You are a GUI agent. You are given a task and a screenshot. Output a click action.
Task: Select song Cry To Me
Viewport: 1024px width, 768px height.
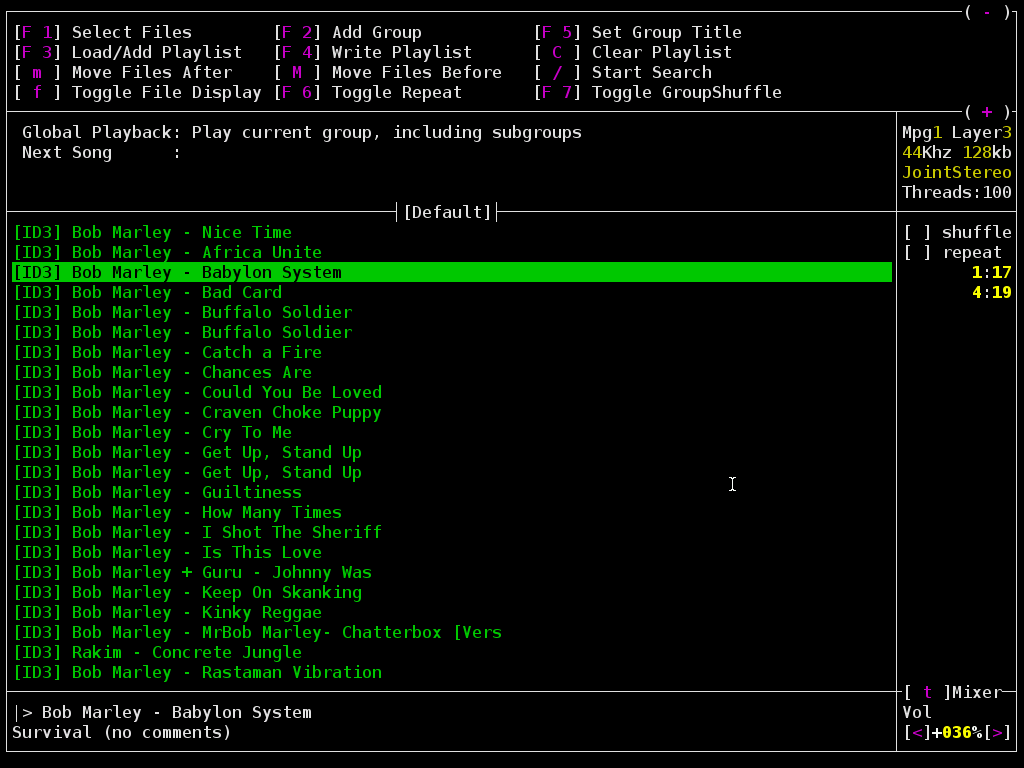point(452,432)
